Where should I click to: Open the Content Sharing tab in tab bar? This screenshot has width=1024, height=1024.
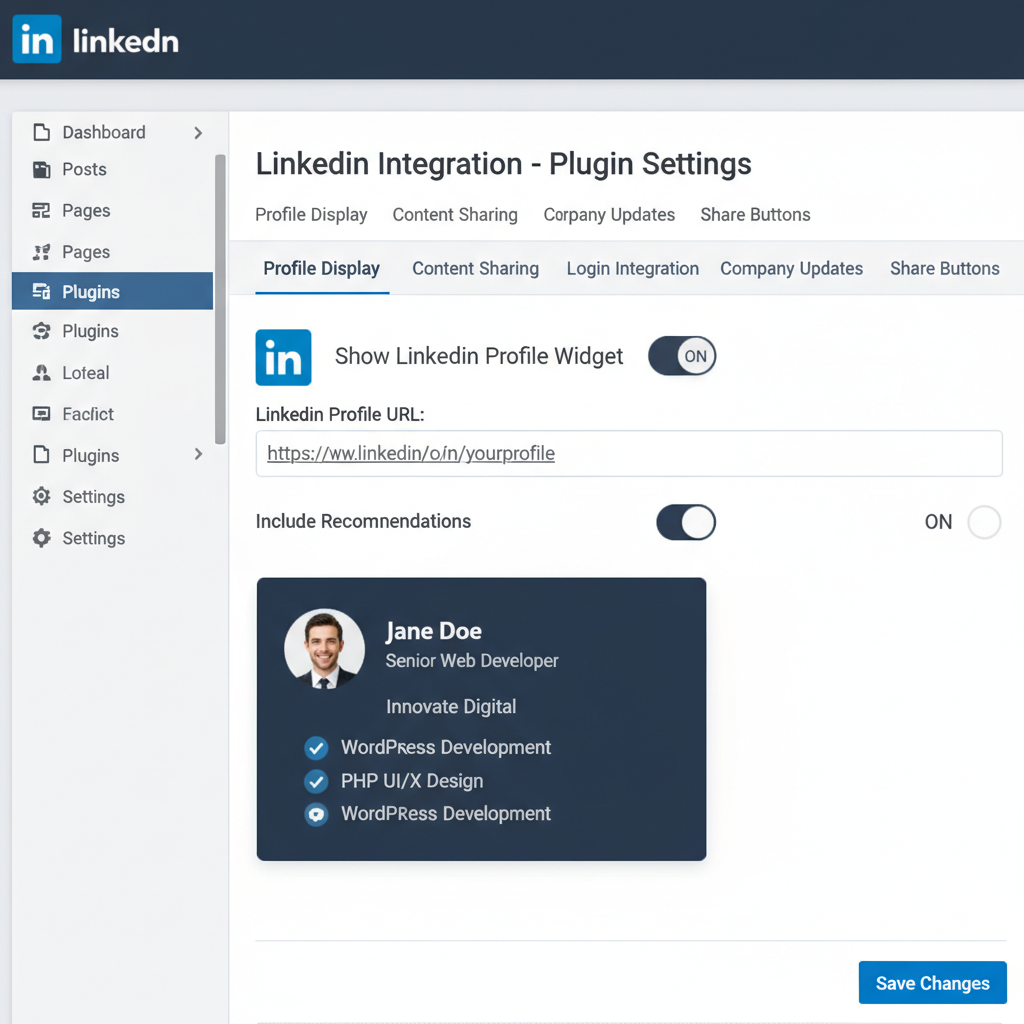pyautogui.click(x=475, y=268)
